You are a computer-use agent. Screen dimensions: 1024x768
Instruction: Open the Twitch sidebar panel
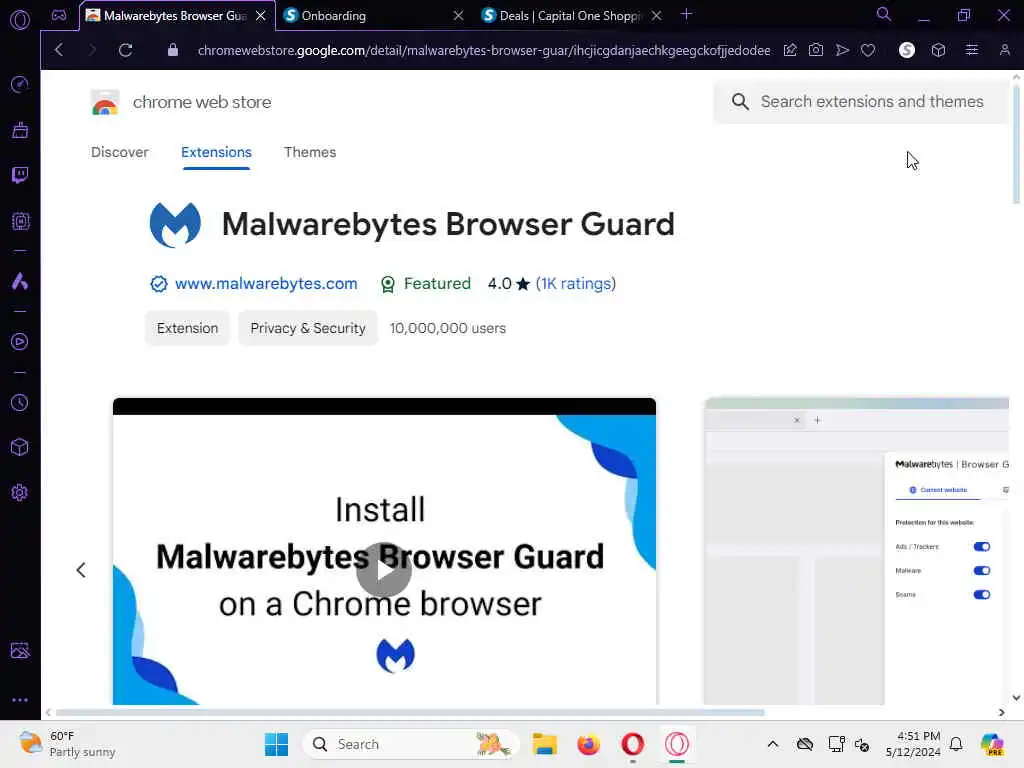20,175
